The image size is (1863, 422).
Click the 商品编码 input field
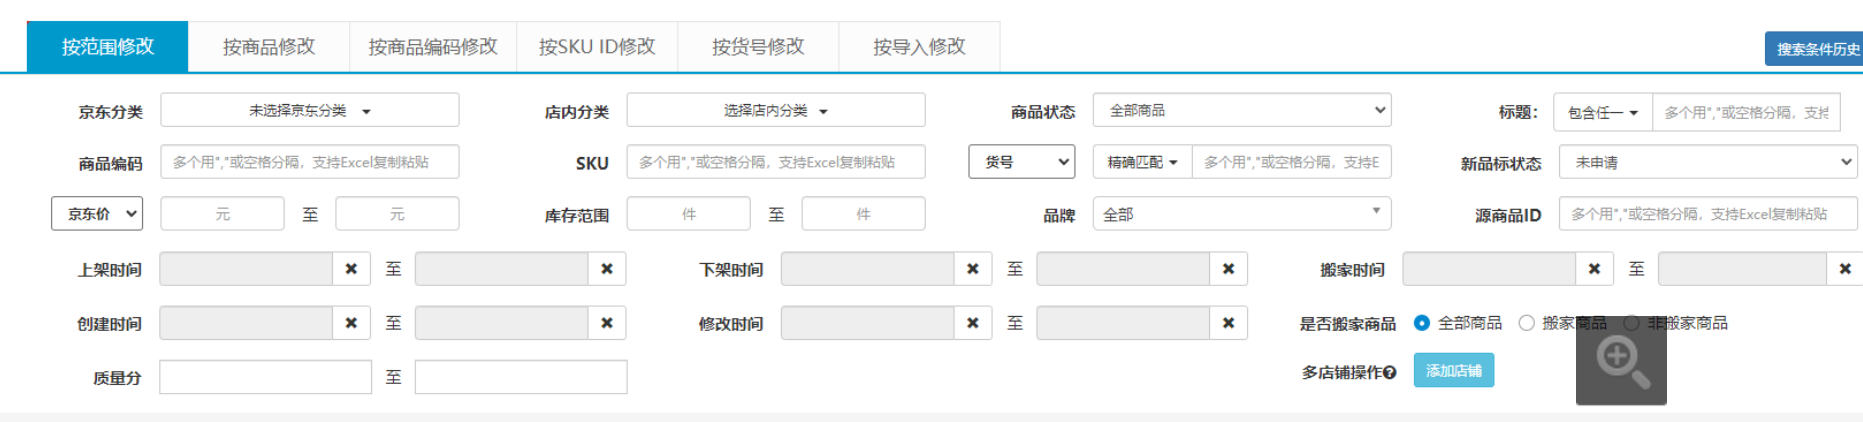point(309,162)
